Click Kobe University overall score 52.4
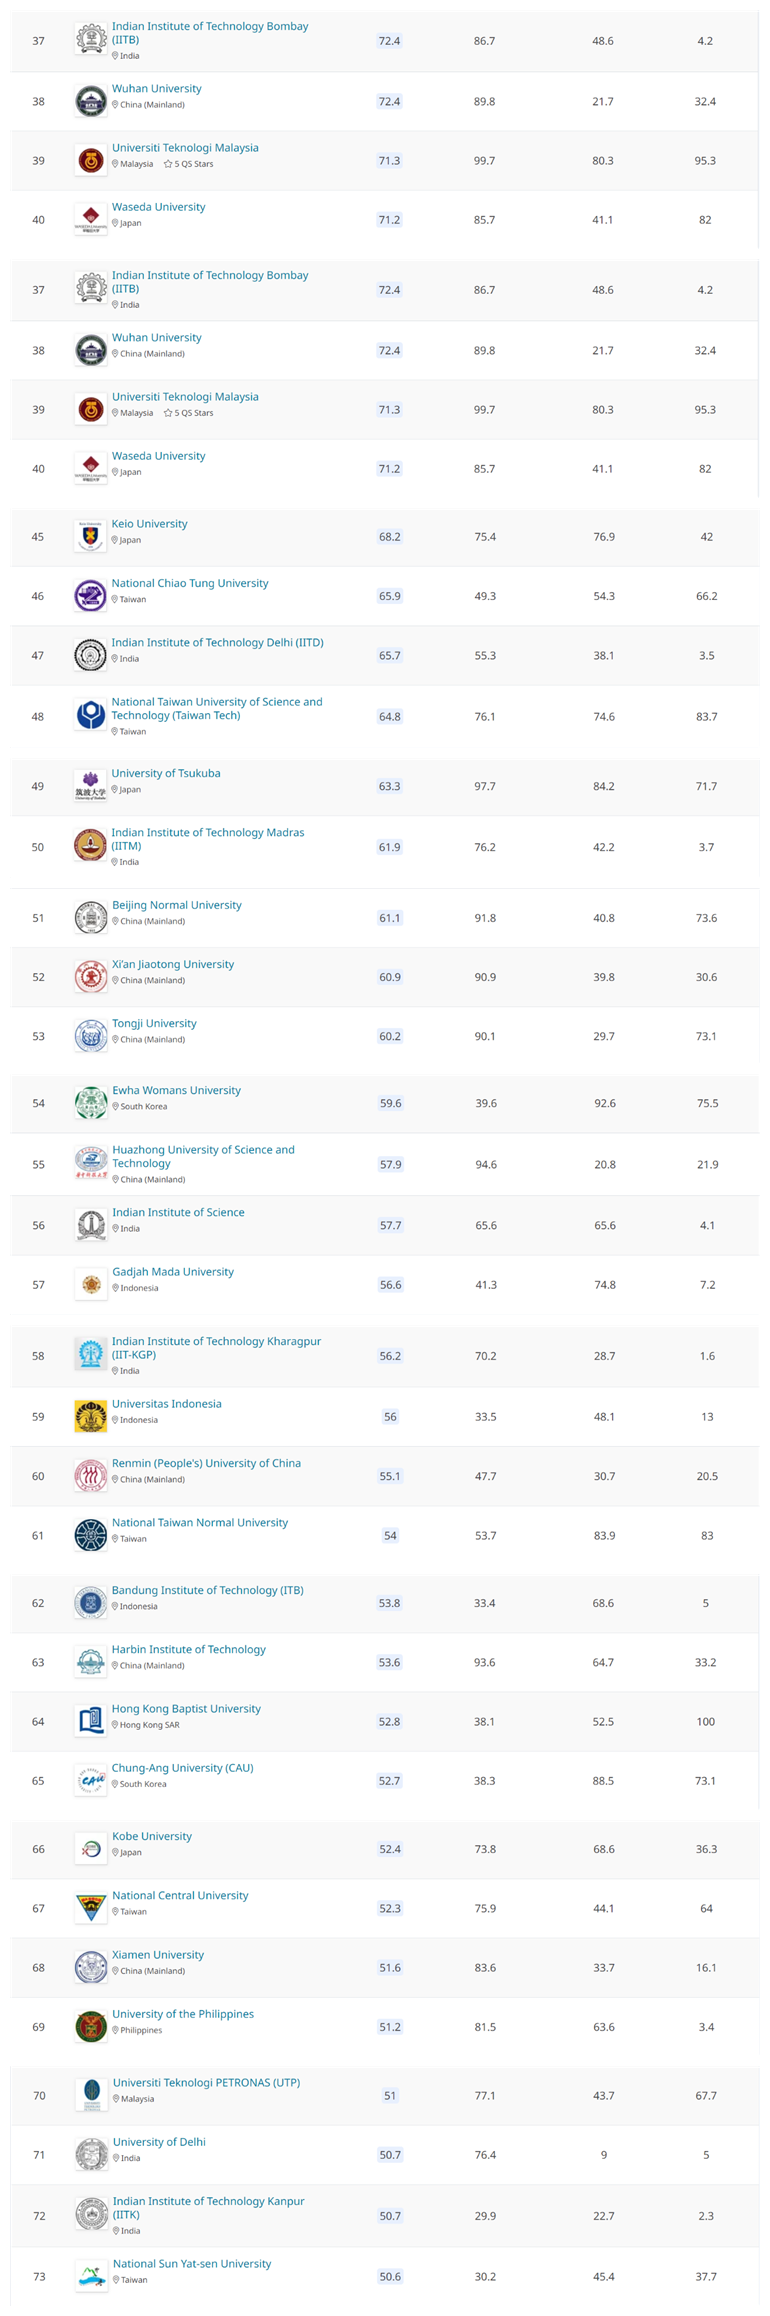770x2316 pixels. (390, 1849)
